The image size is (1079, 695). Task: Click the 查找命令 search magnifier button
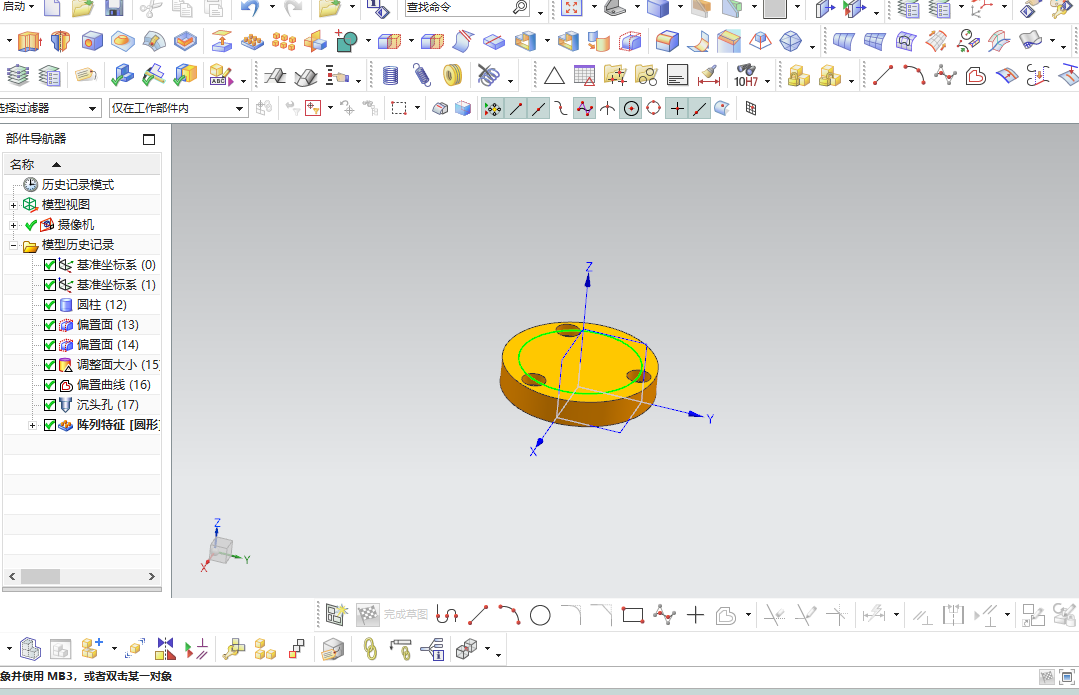click(x=521, y=8)
